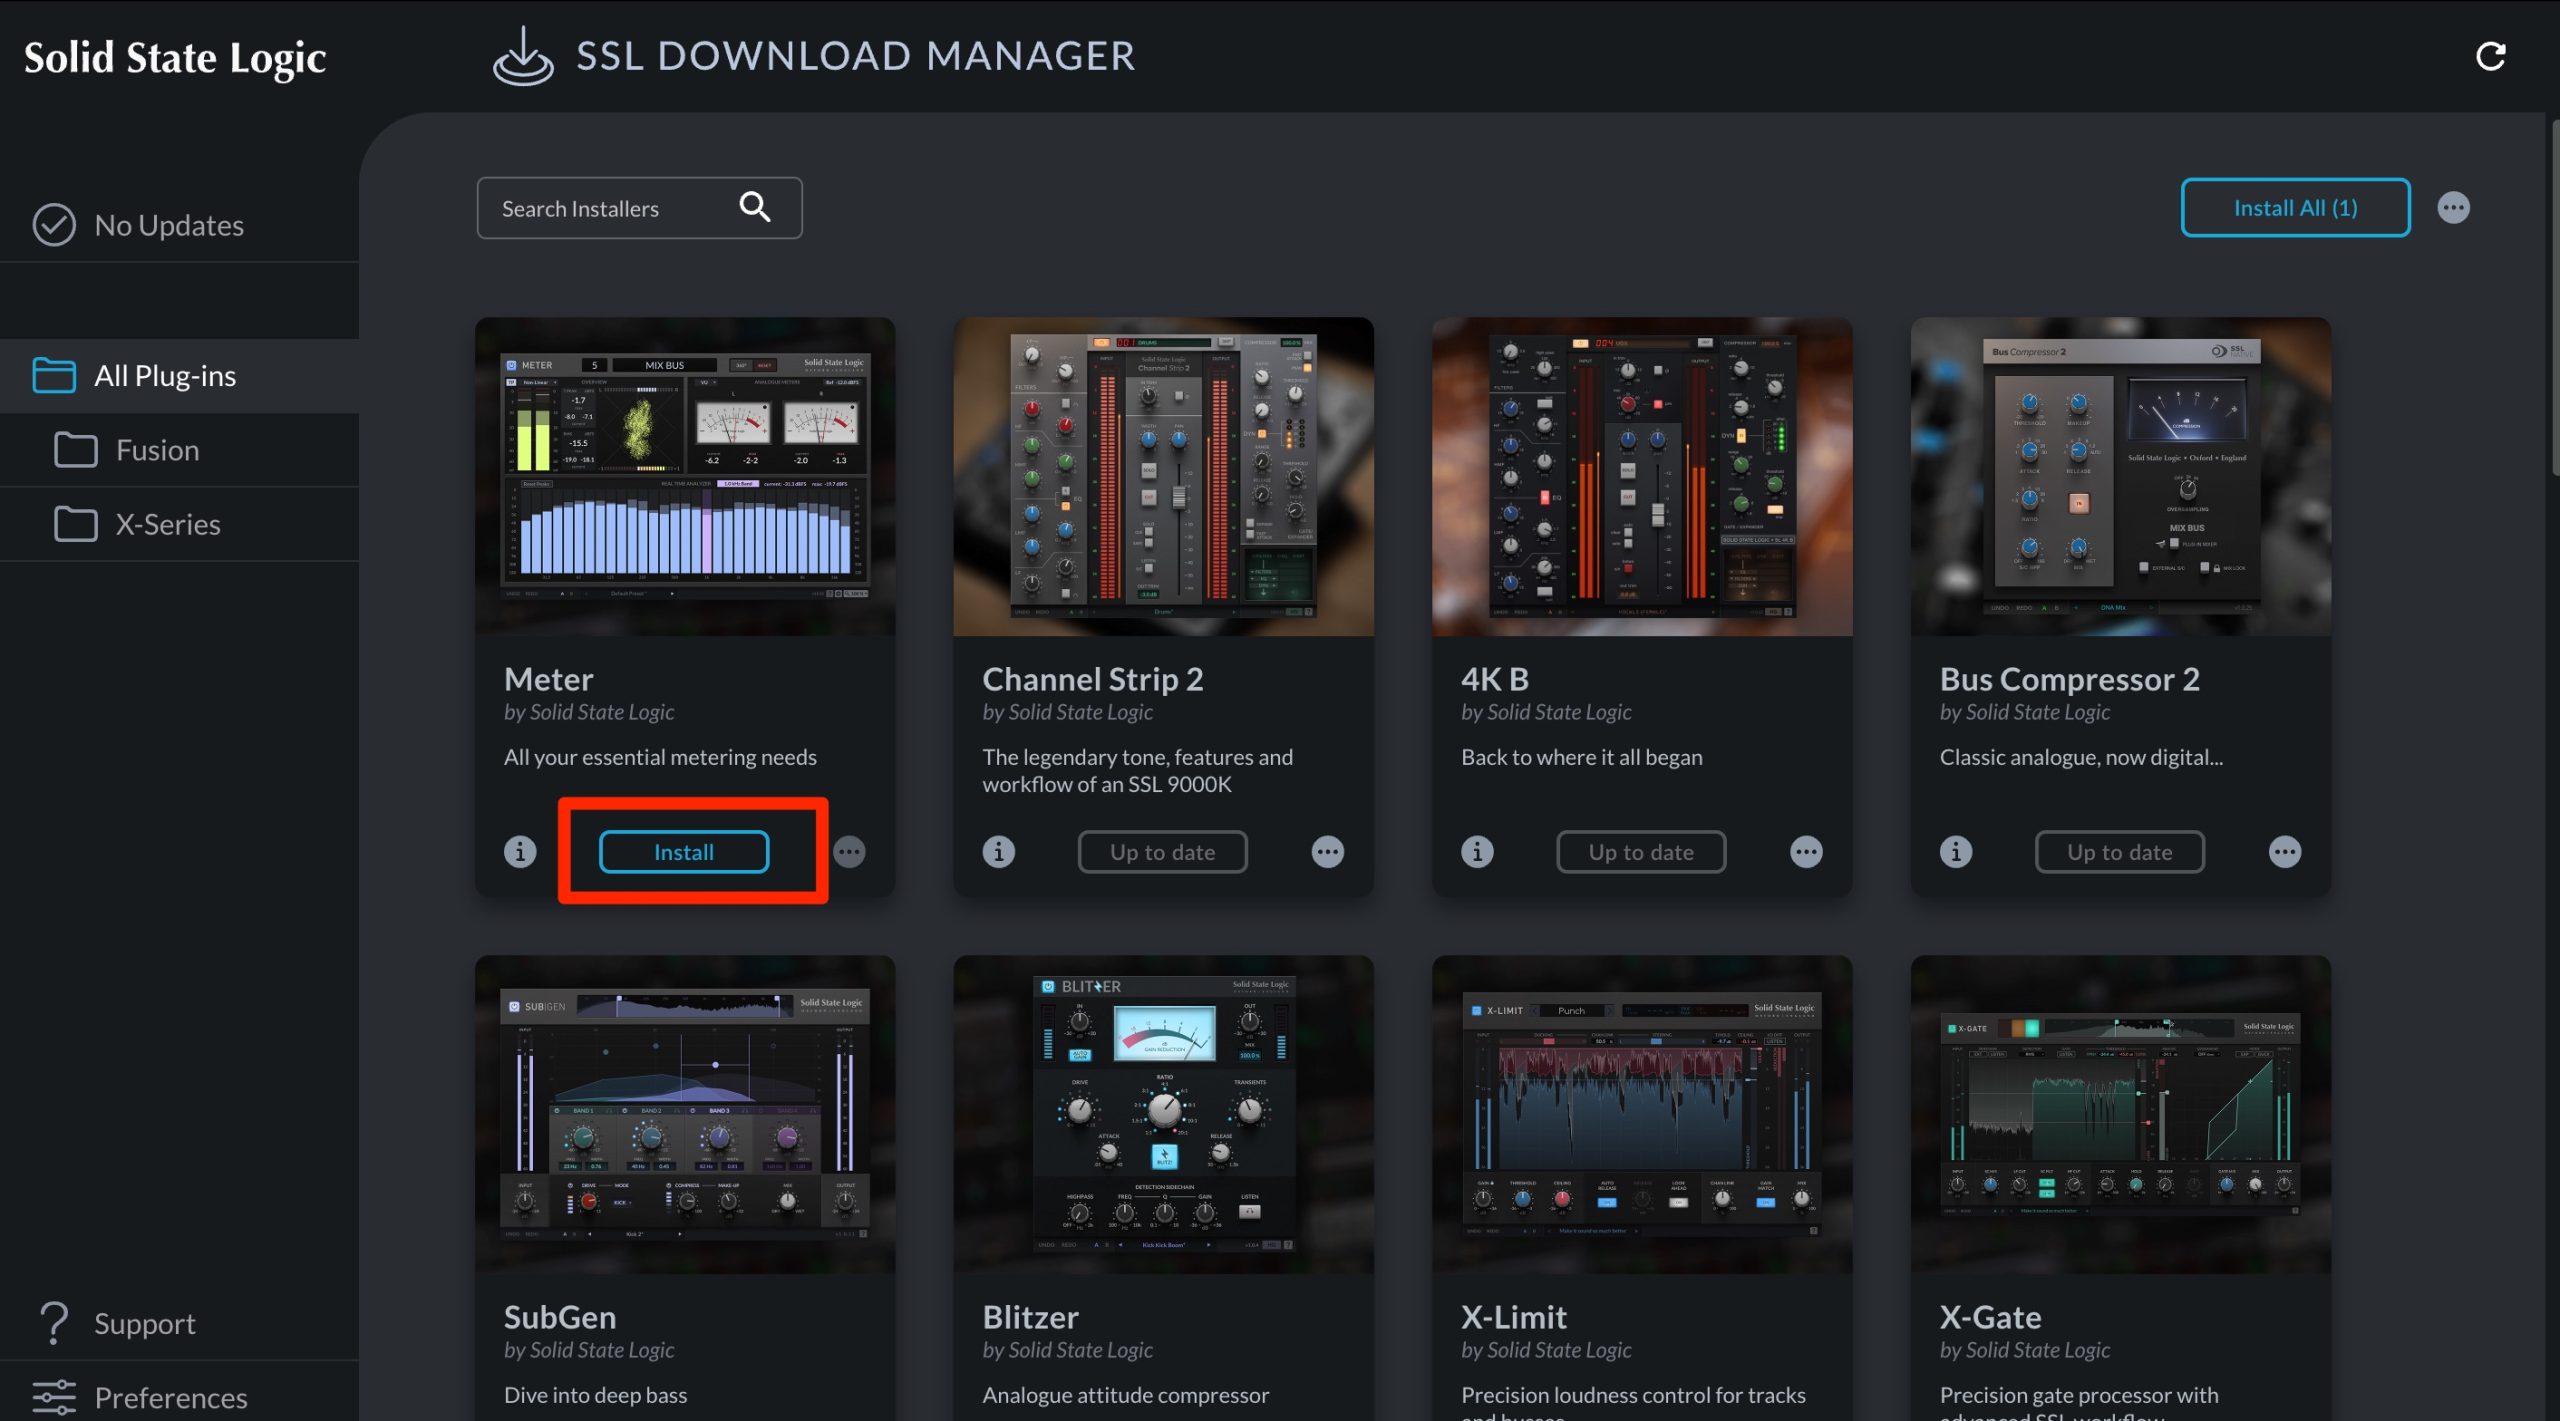This screenshot has width=2560, height=1421.
Task: Select All Plug-ins in the sidebar
Action: point(180,376)
